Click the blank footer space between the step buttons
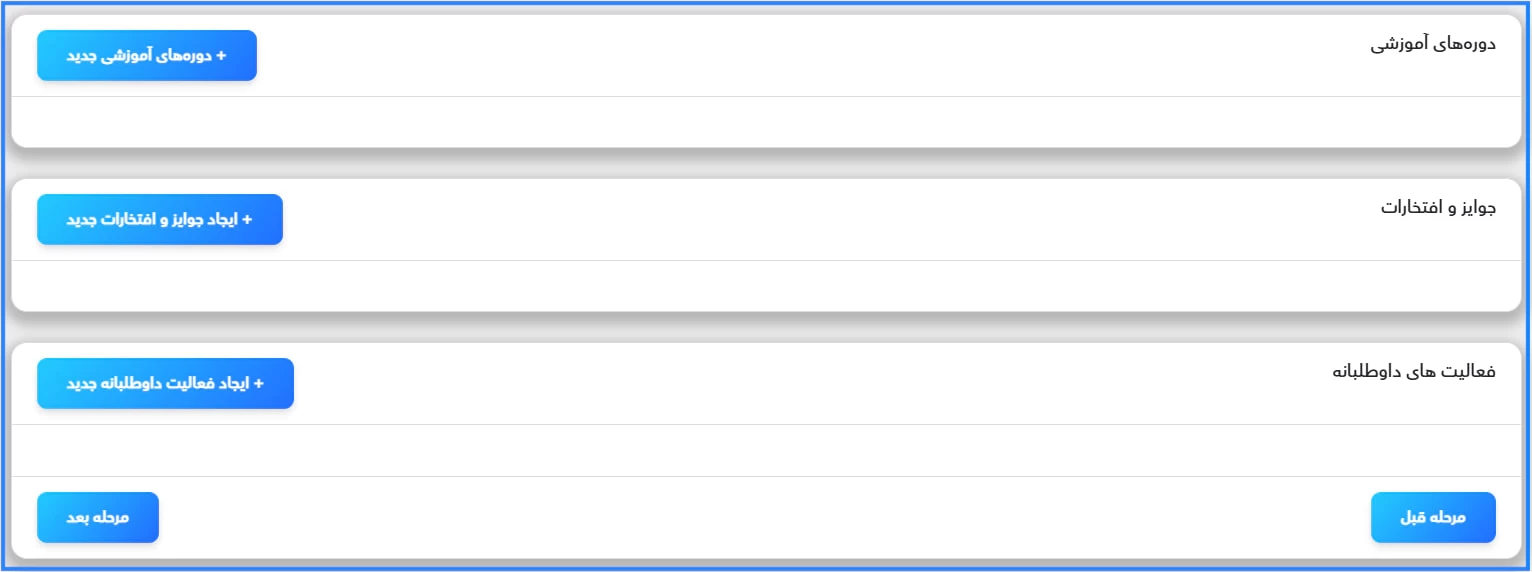Screen dimensions: 1532x572 point(765,518)
